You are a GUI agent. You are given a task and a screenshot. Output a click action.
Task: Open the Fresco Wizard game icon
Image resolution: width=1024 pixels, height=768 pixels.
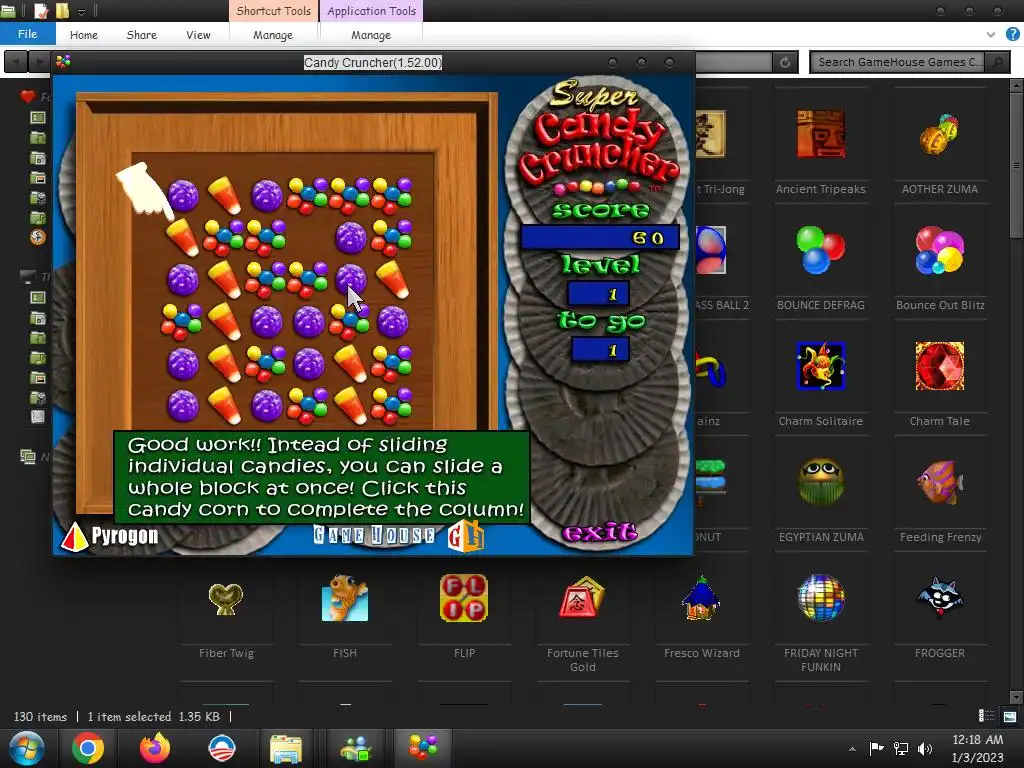coord(701,598)
